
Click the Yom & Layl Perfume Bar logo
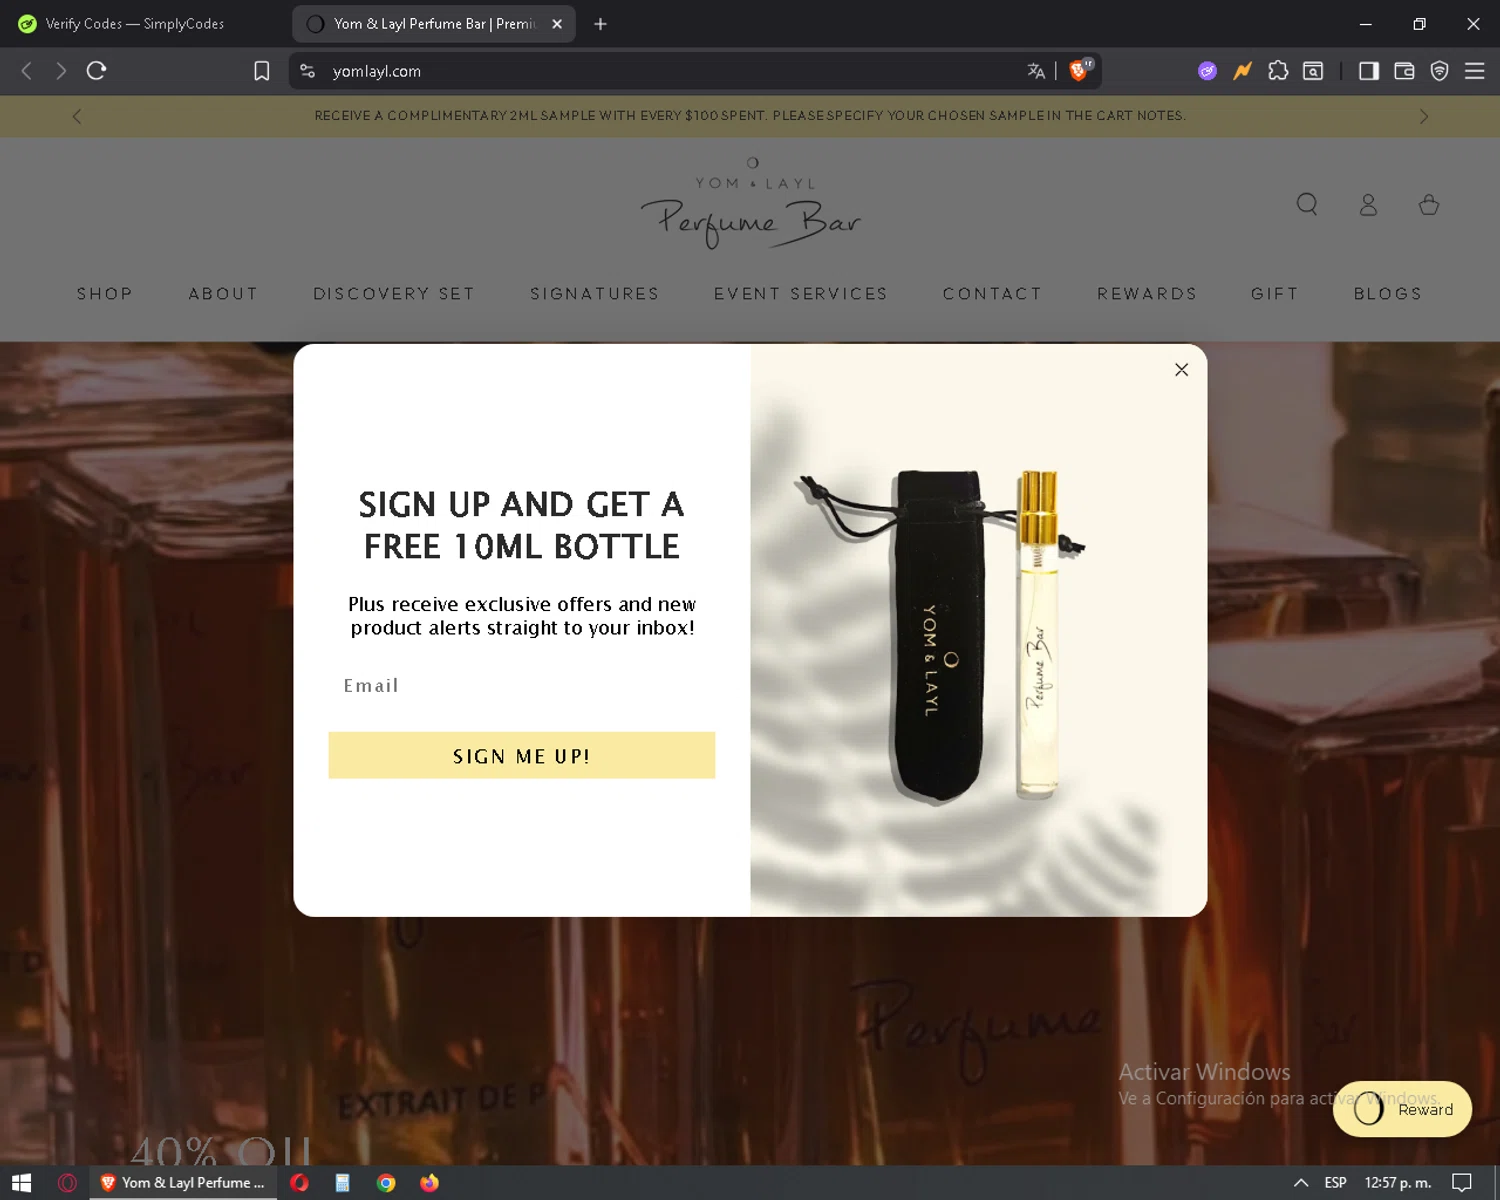tap(751, 203)
